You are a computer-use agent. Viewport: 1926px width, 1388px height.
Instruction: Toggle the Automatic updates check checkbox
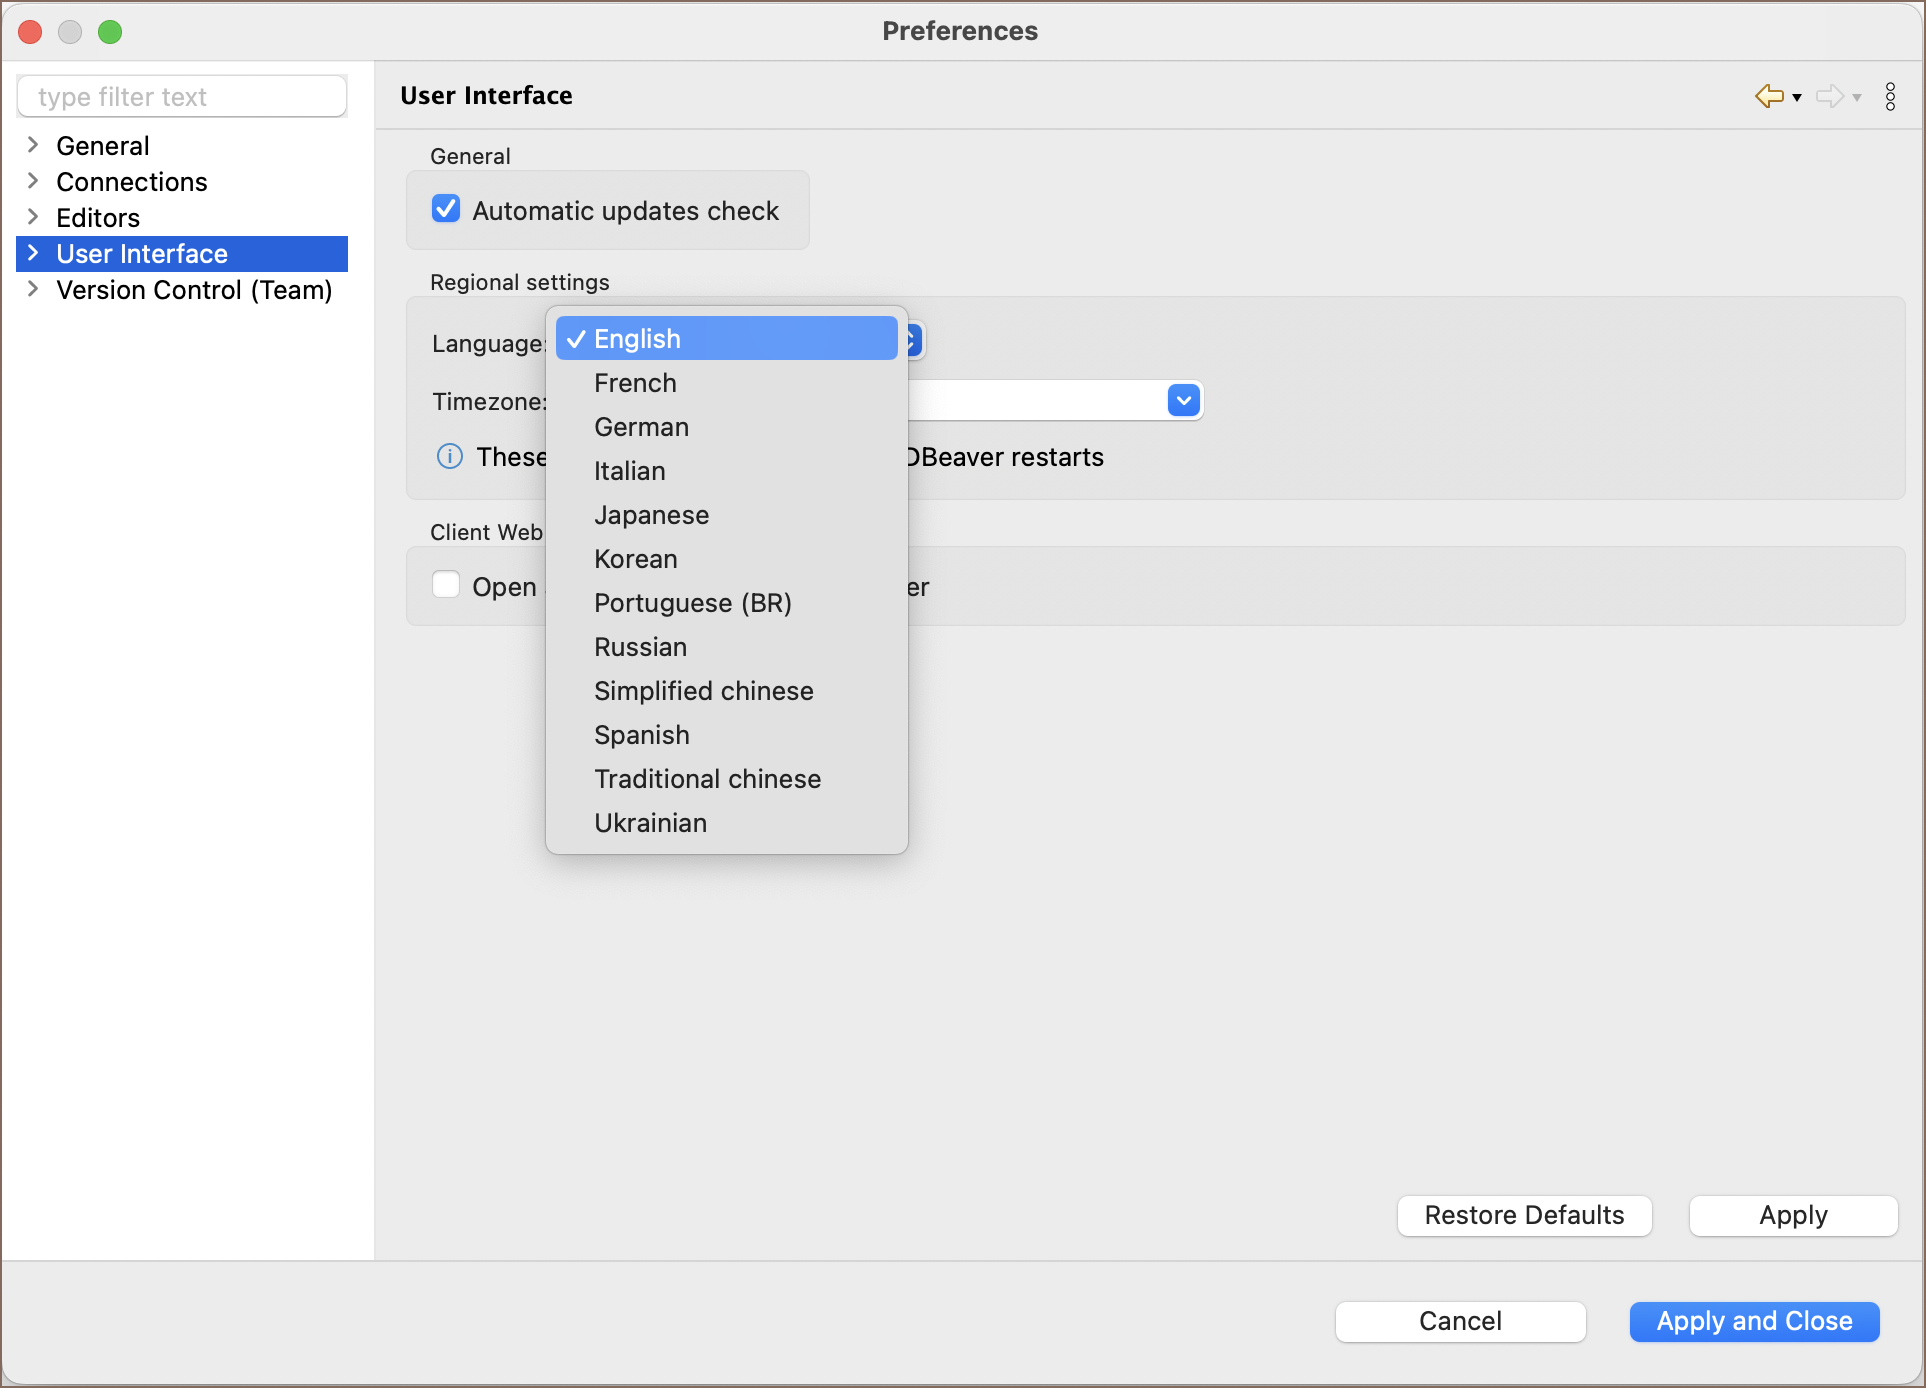[446, 210]
